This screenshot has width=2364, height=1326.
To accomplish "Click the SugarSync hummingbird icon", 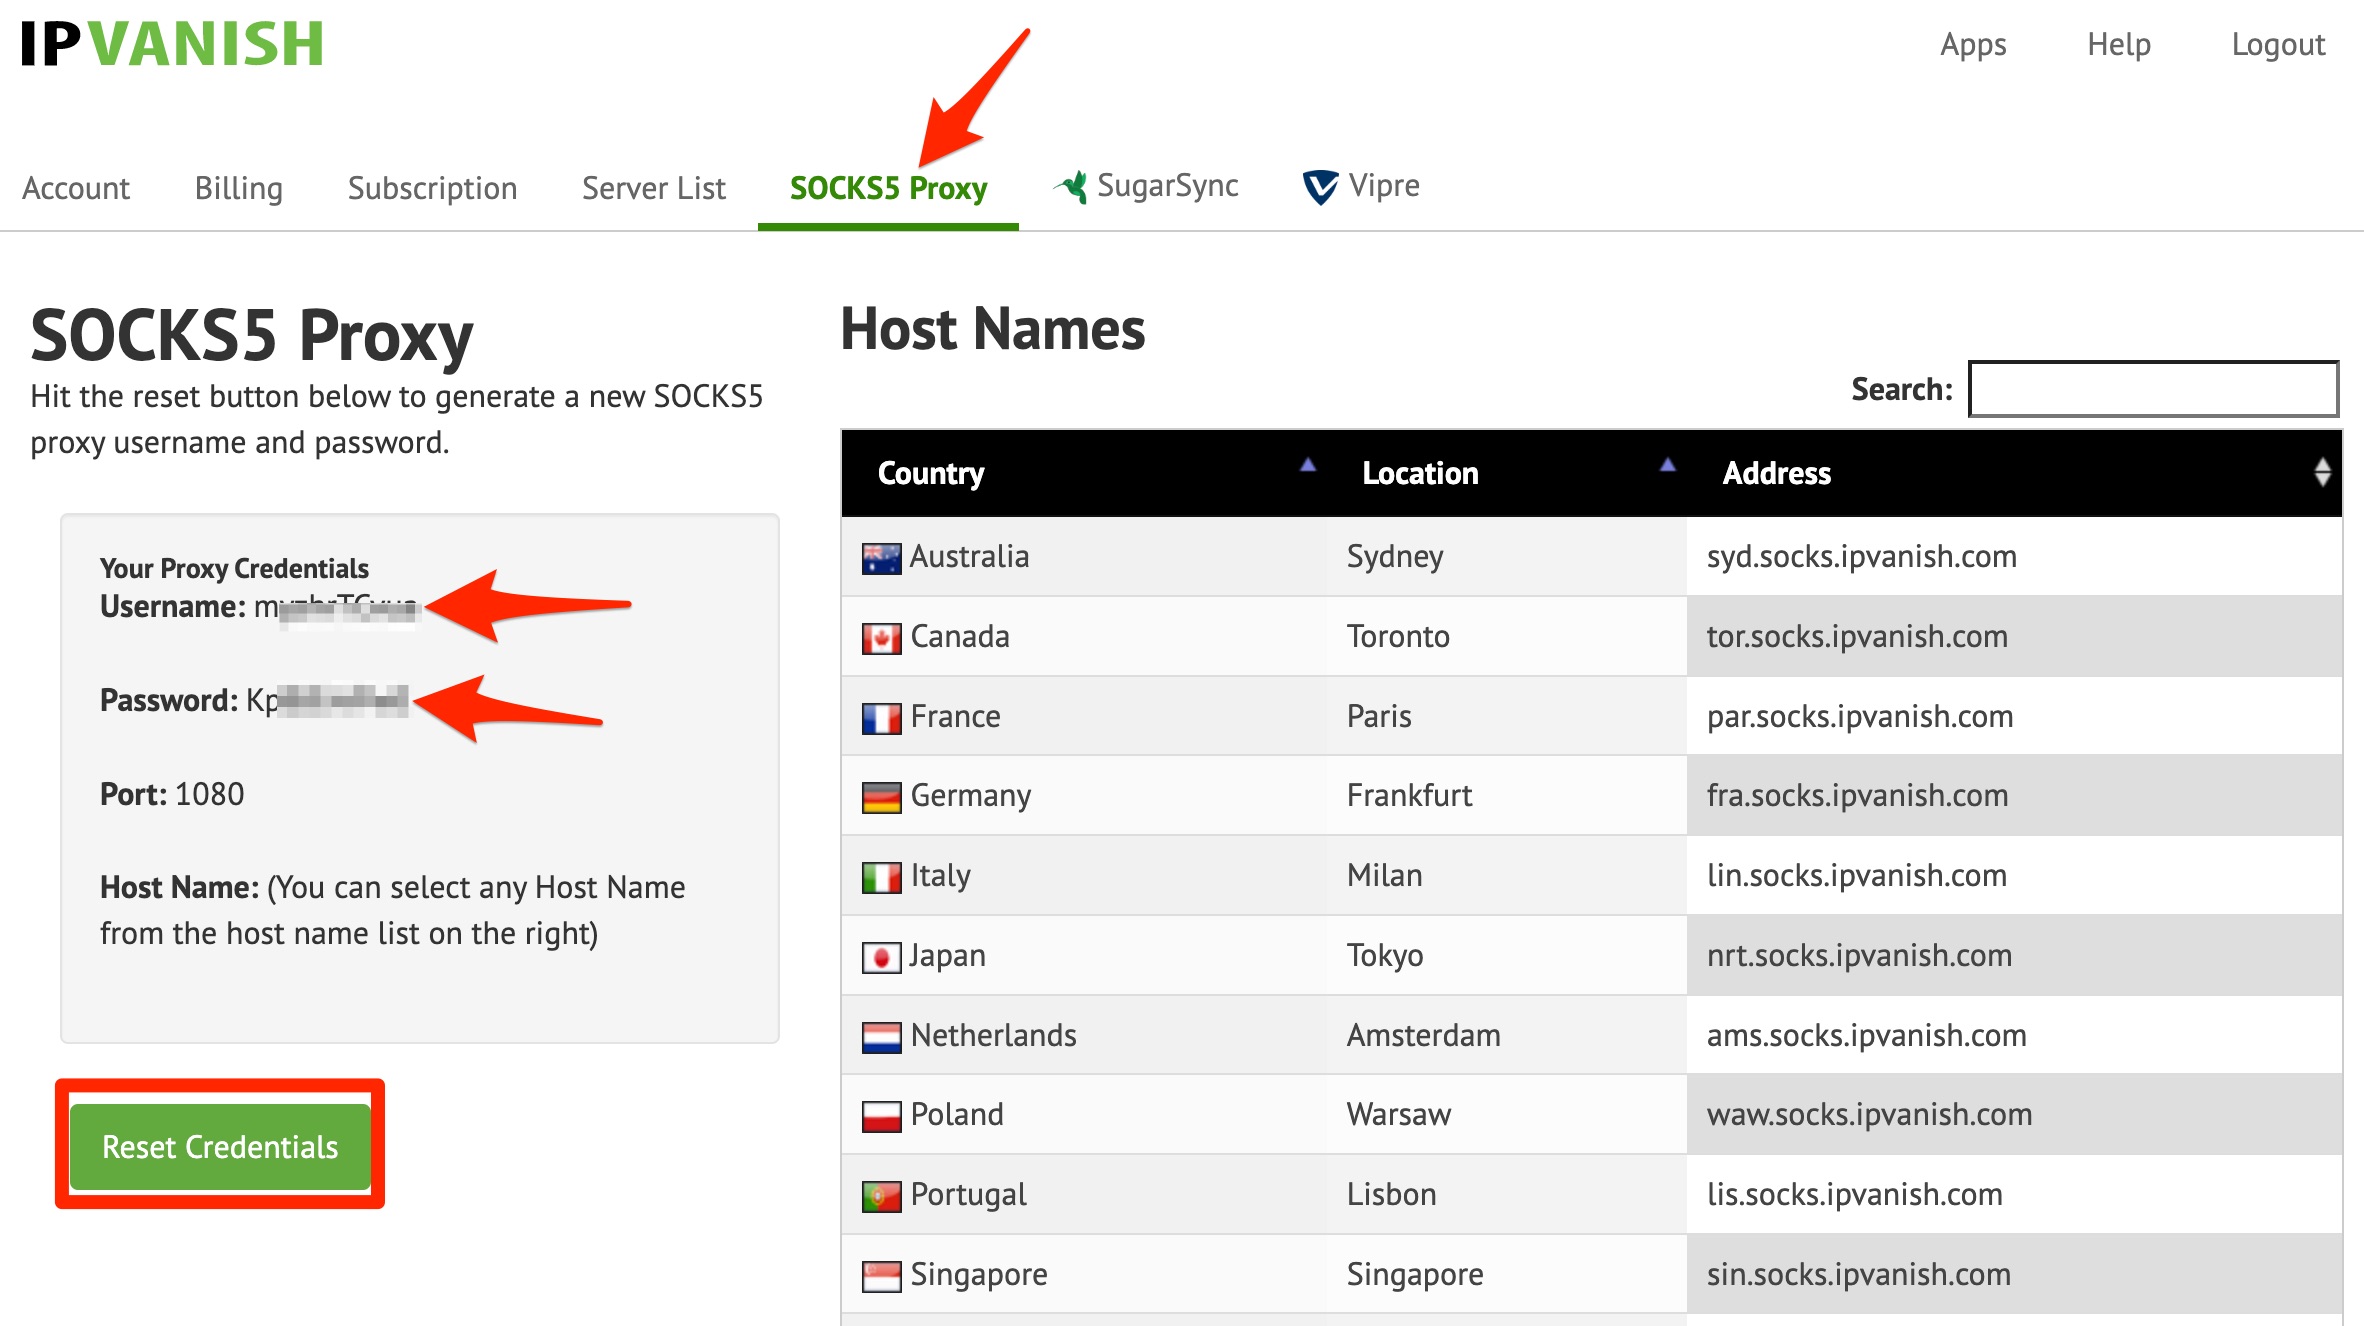I will tap(1071, 187).
